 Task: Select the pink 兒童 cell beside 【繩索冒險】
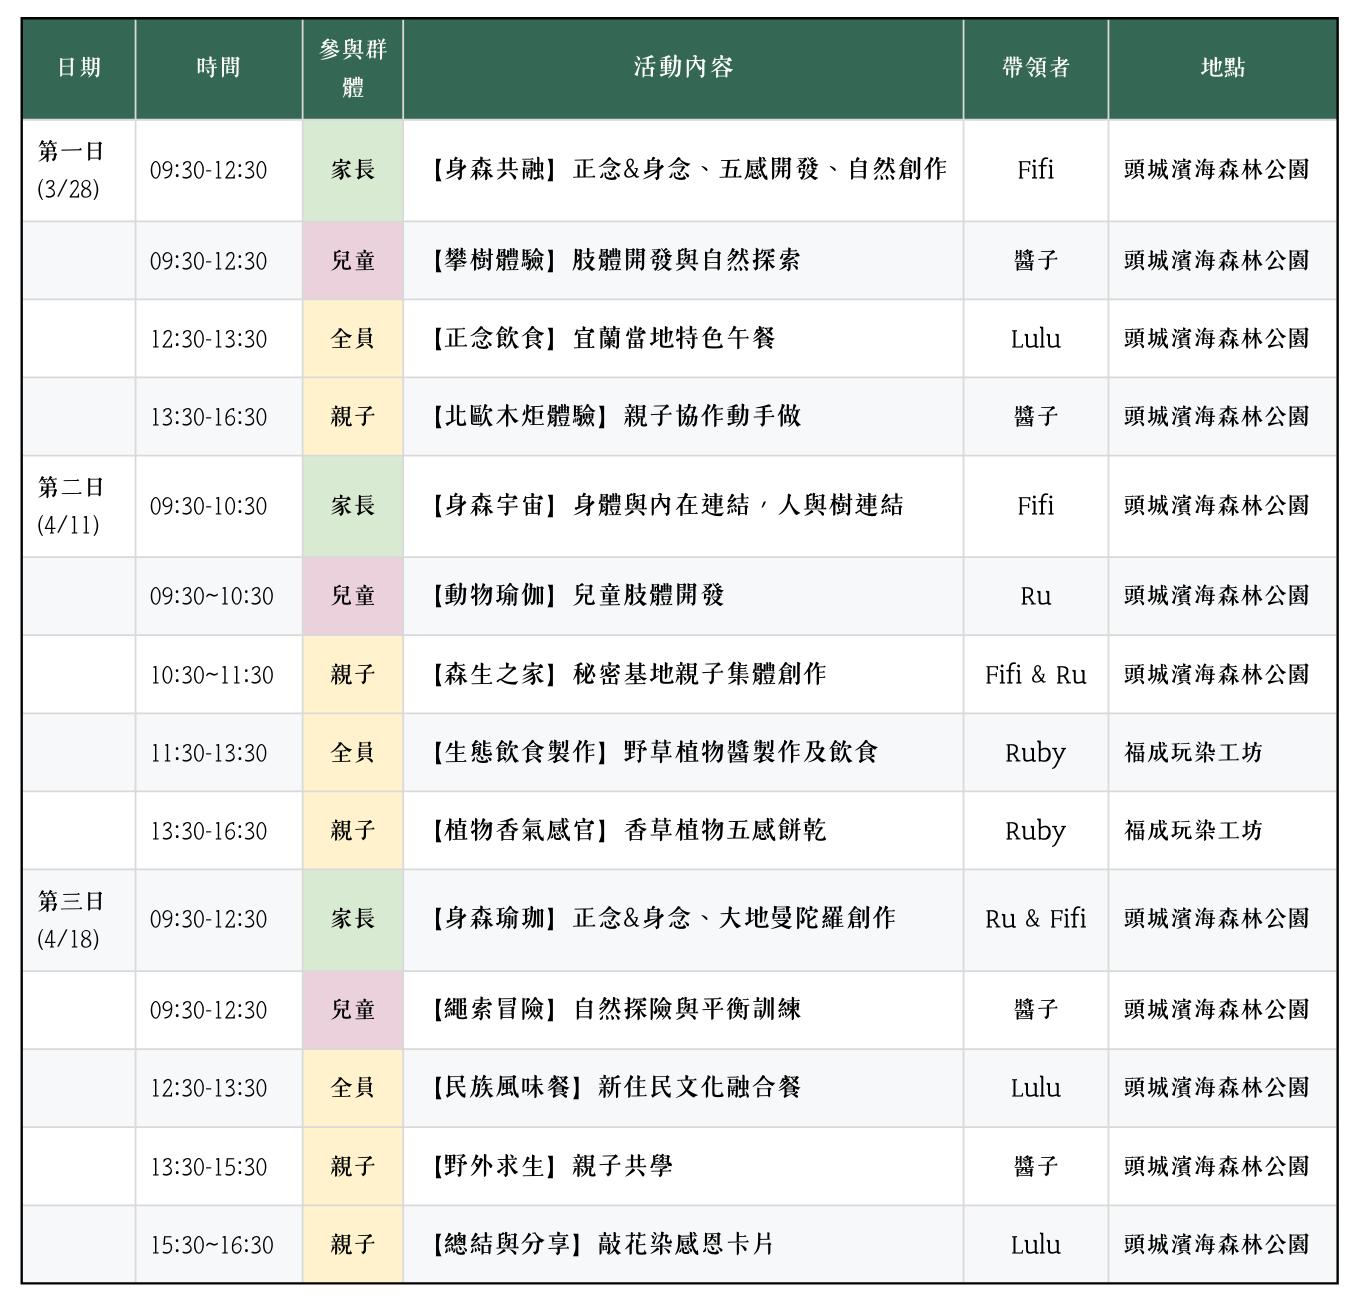pyautogui.click(x=353, y=1010)
